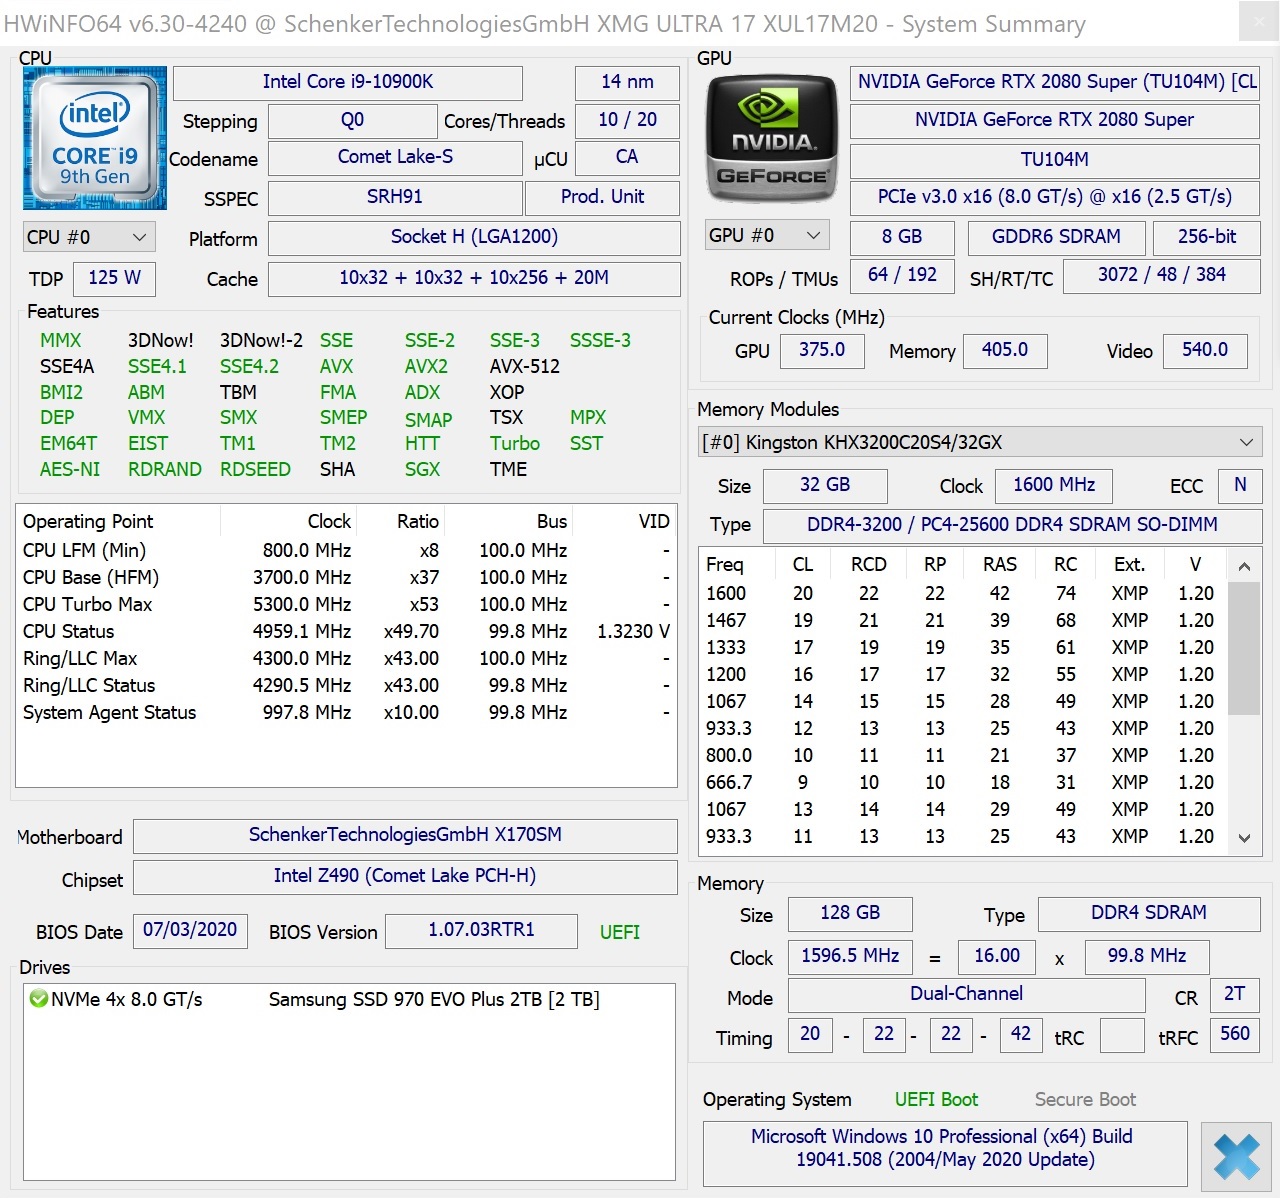Viewport: 1280px width, 1198px height.
Task: Click the Intel Core i9-10900K name field
Action: [348, 82]
